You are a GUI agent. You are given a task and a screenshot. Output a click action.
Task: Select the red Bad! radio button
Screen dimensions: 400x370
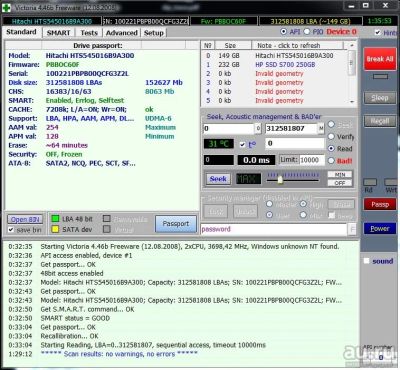tap(331, 161)
